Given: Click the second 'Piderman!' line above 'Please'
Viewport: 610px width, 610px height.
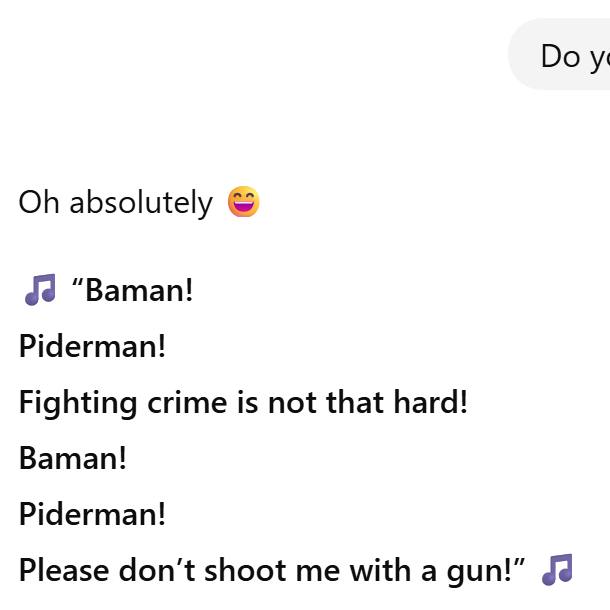Looking at the screenshot, I should tap(92, 514).
